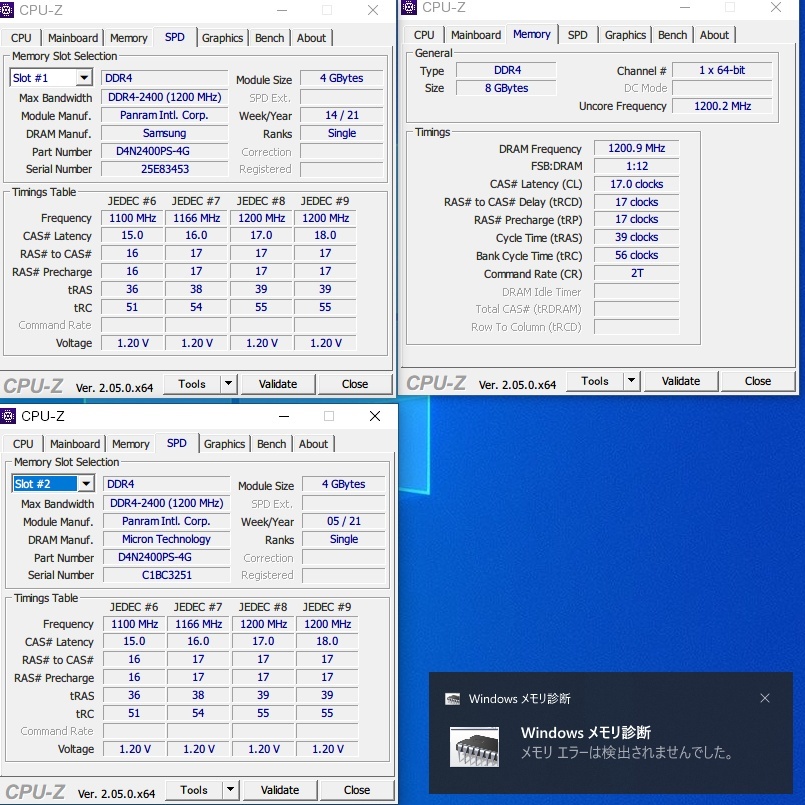Open Slot #1 memory slot dropdown
The width and height of the screenshot is (805, 805).
[x=84, y=78]
